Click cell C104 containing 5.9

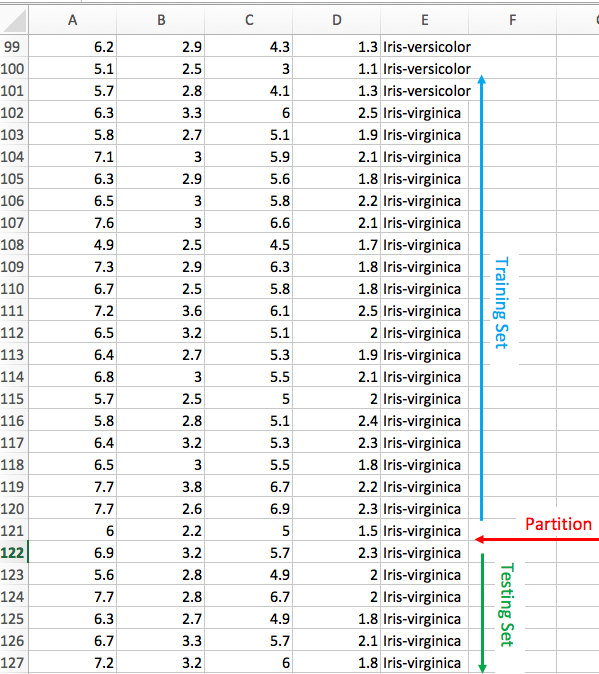point(249,157)
